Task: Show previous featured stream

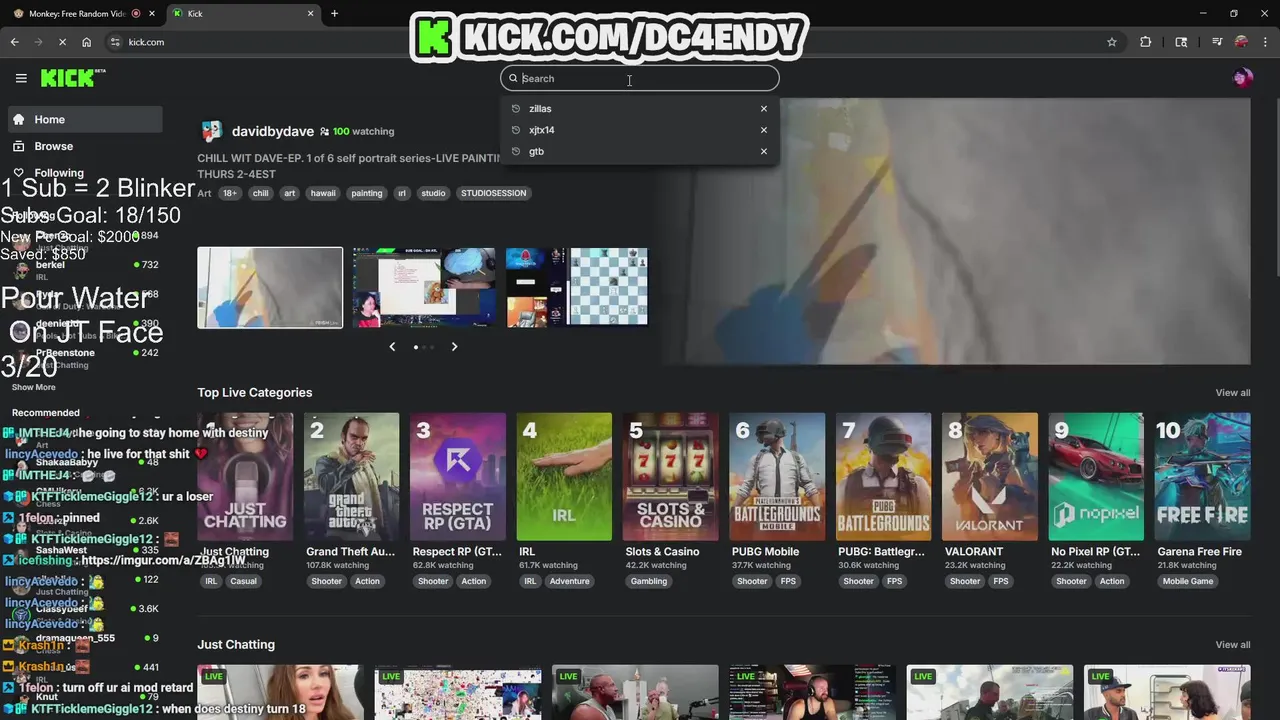Action: click(392, 347)
